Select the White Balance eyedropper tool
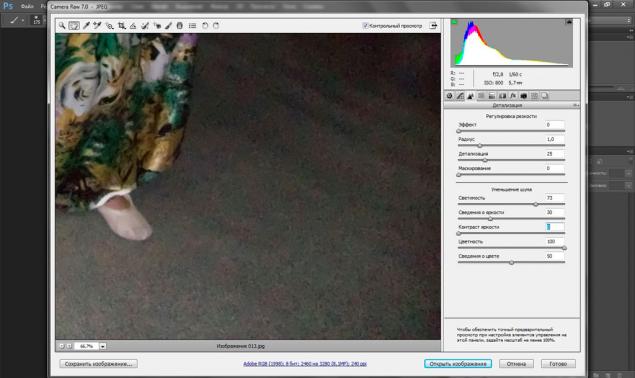The image size is (635, 378). (86, 26)
